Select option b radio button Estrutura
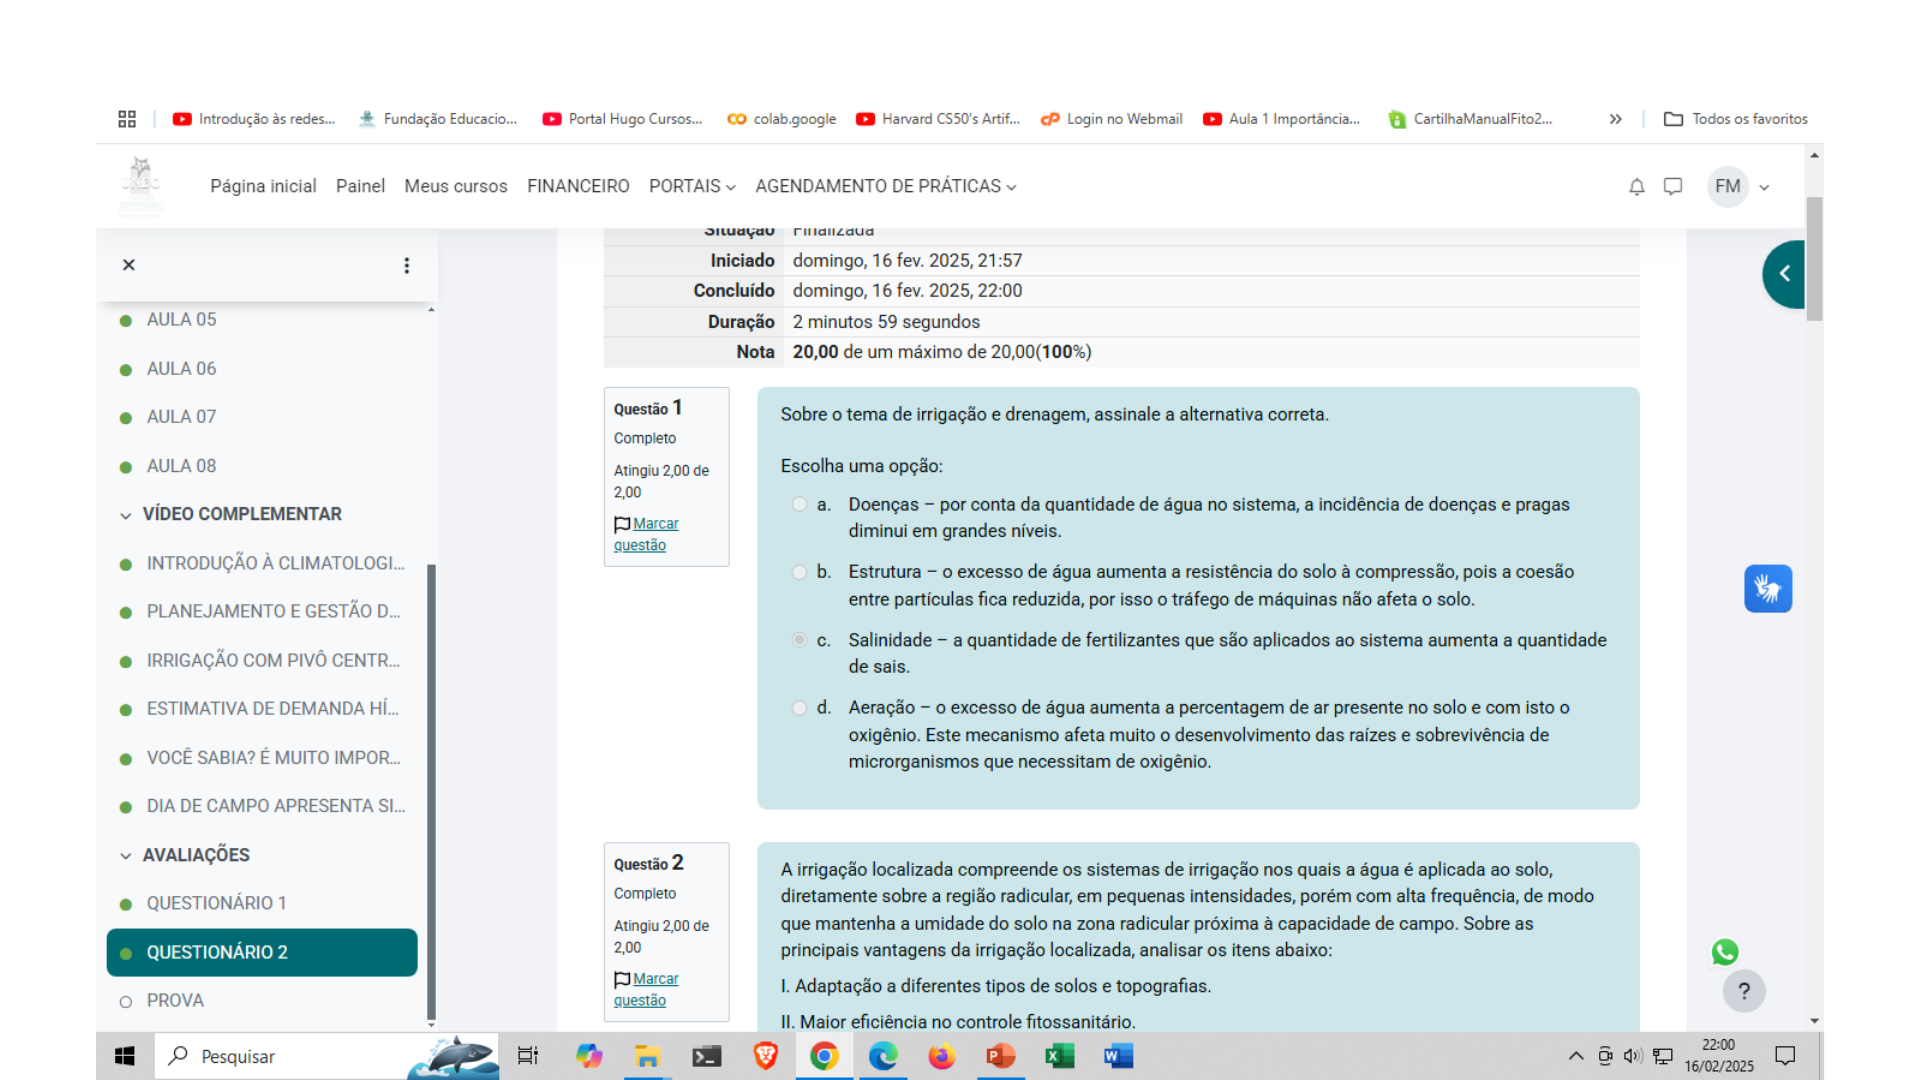This screenshot has width=1920, height=1080. pyautogui.click(x=799, y=572)
